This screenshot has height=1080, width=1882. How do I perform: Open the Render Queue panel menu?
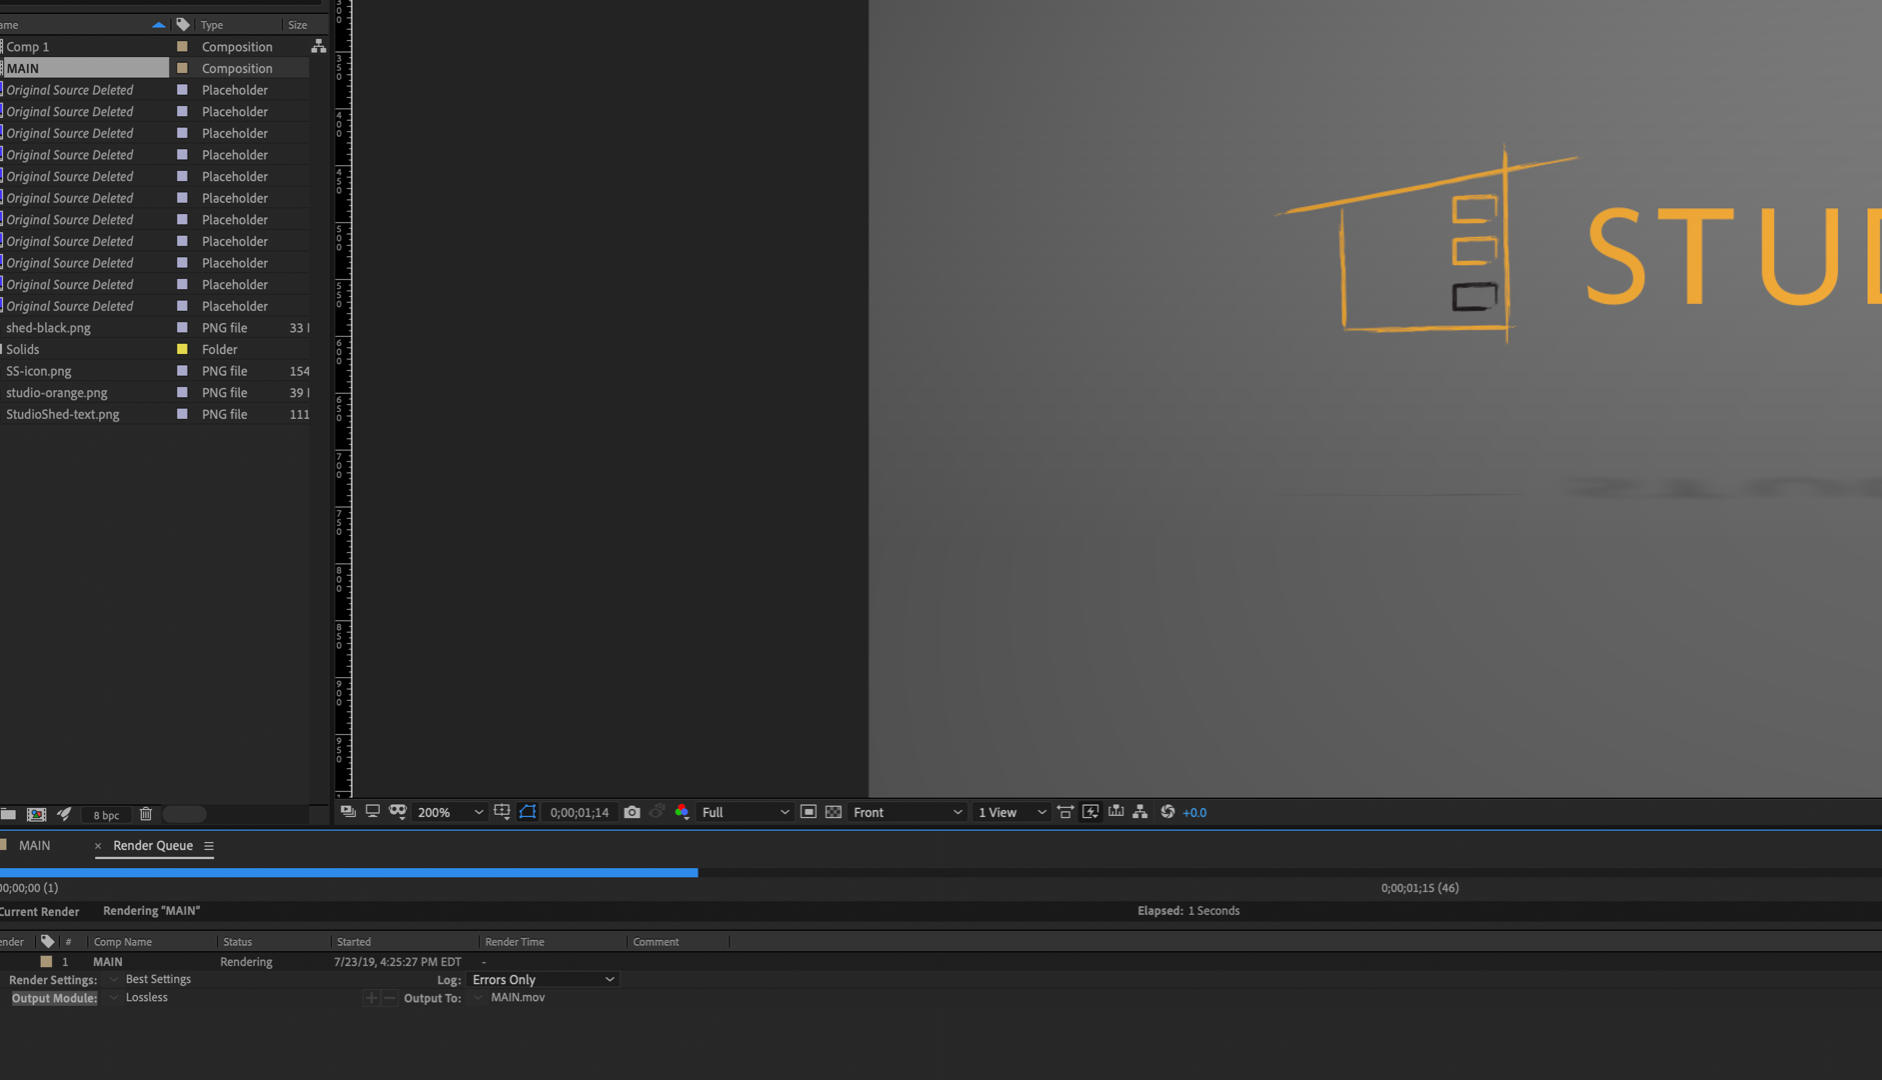point(209,846)
